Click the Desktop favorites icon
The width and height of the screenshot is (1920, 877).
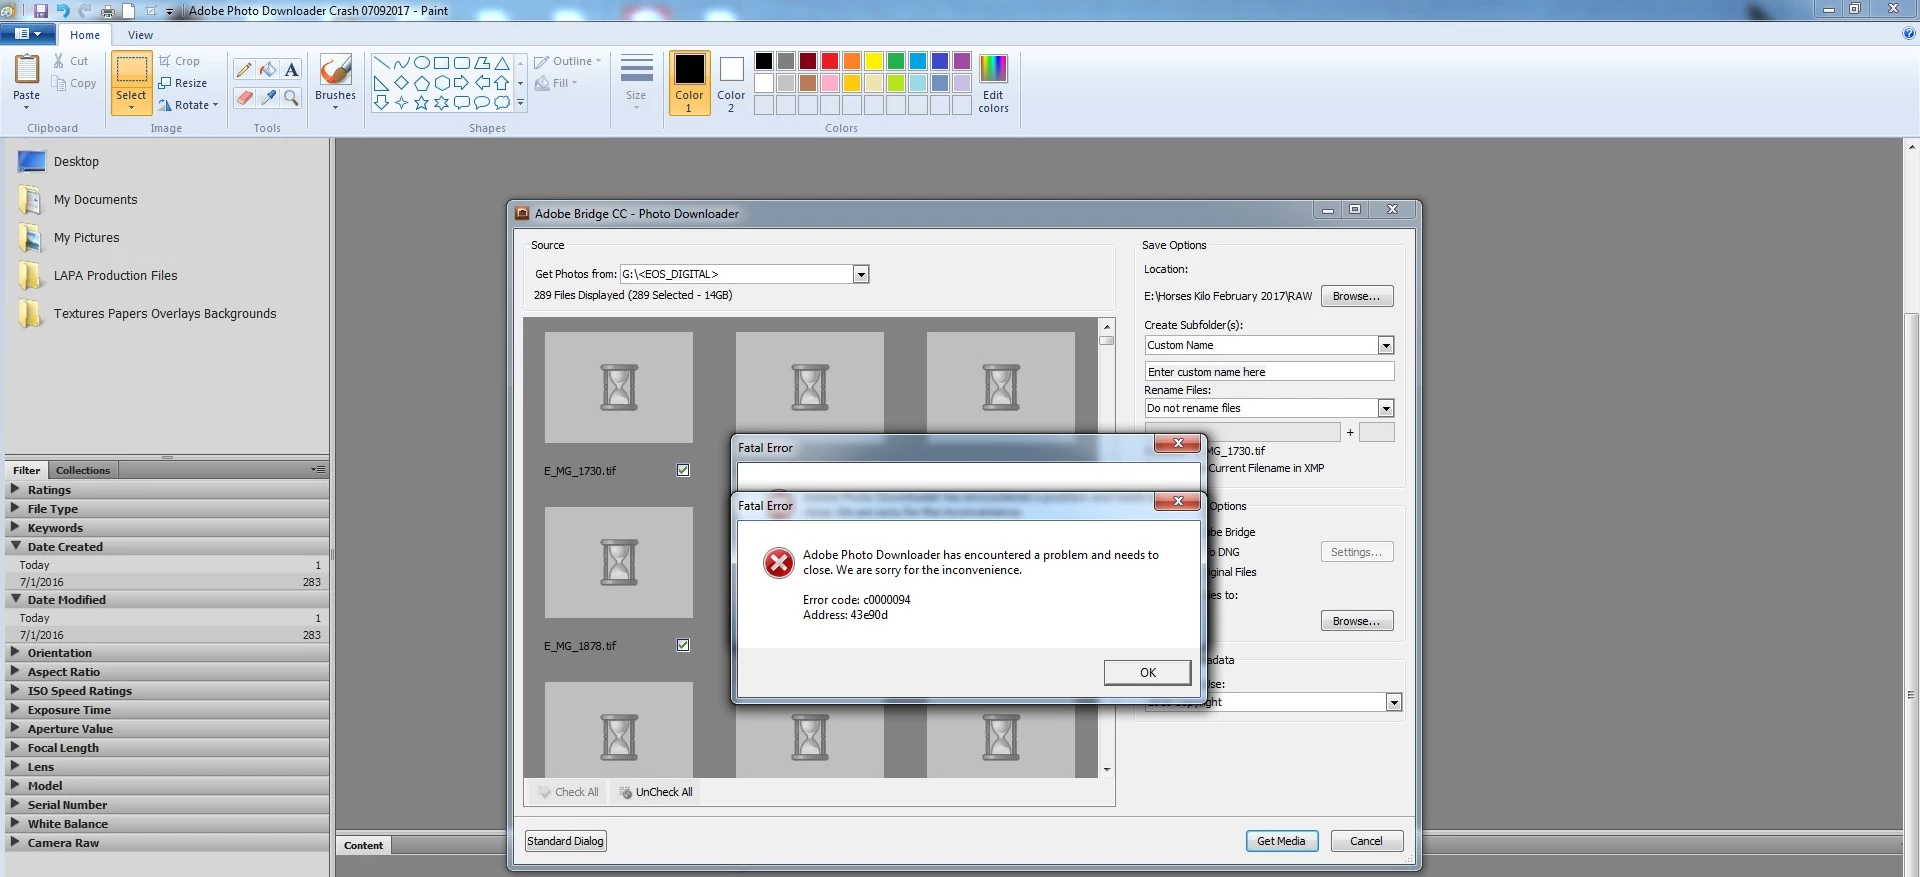pyautogui.click(x=32, y=161)
